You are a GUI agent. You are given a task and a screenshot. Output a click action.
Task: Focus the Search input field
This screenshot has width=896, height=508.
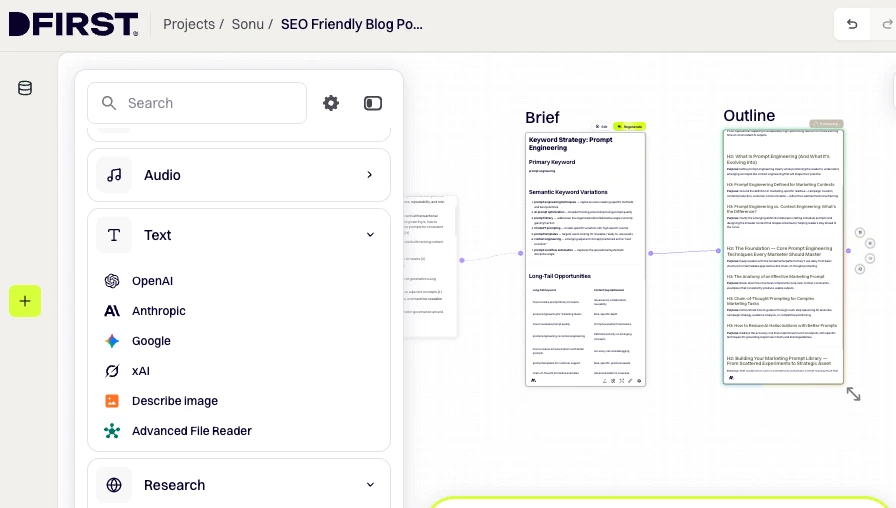click(x=197, y=103)
